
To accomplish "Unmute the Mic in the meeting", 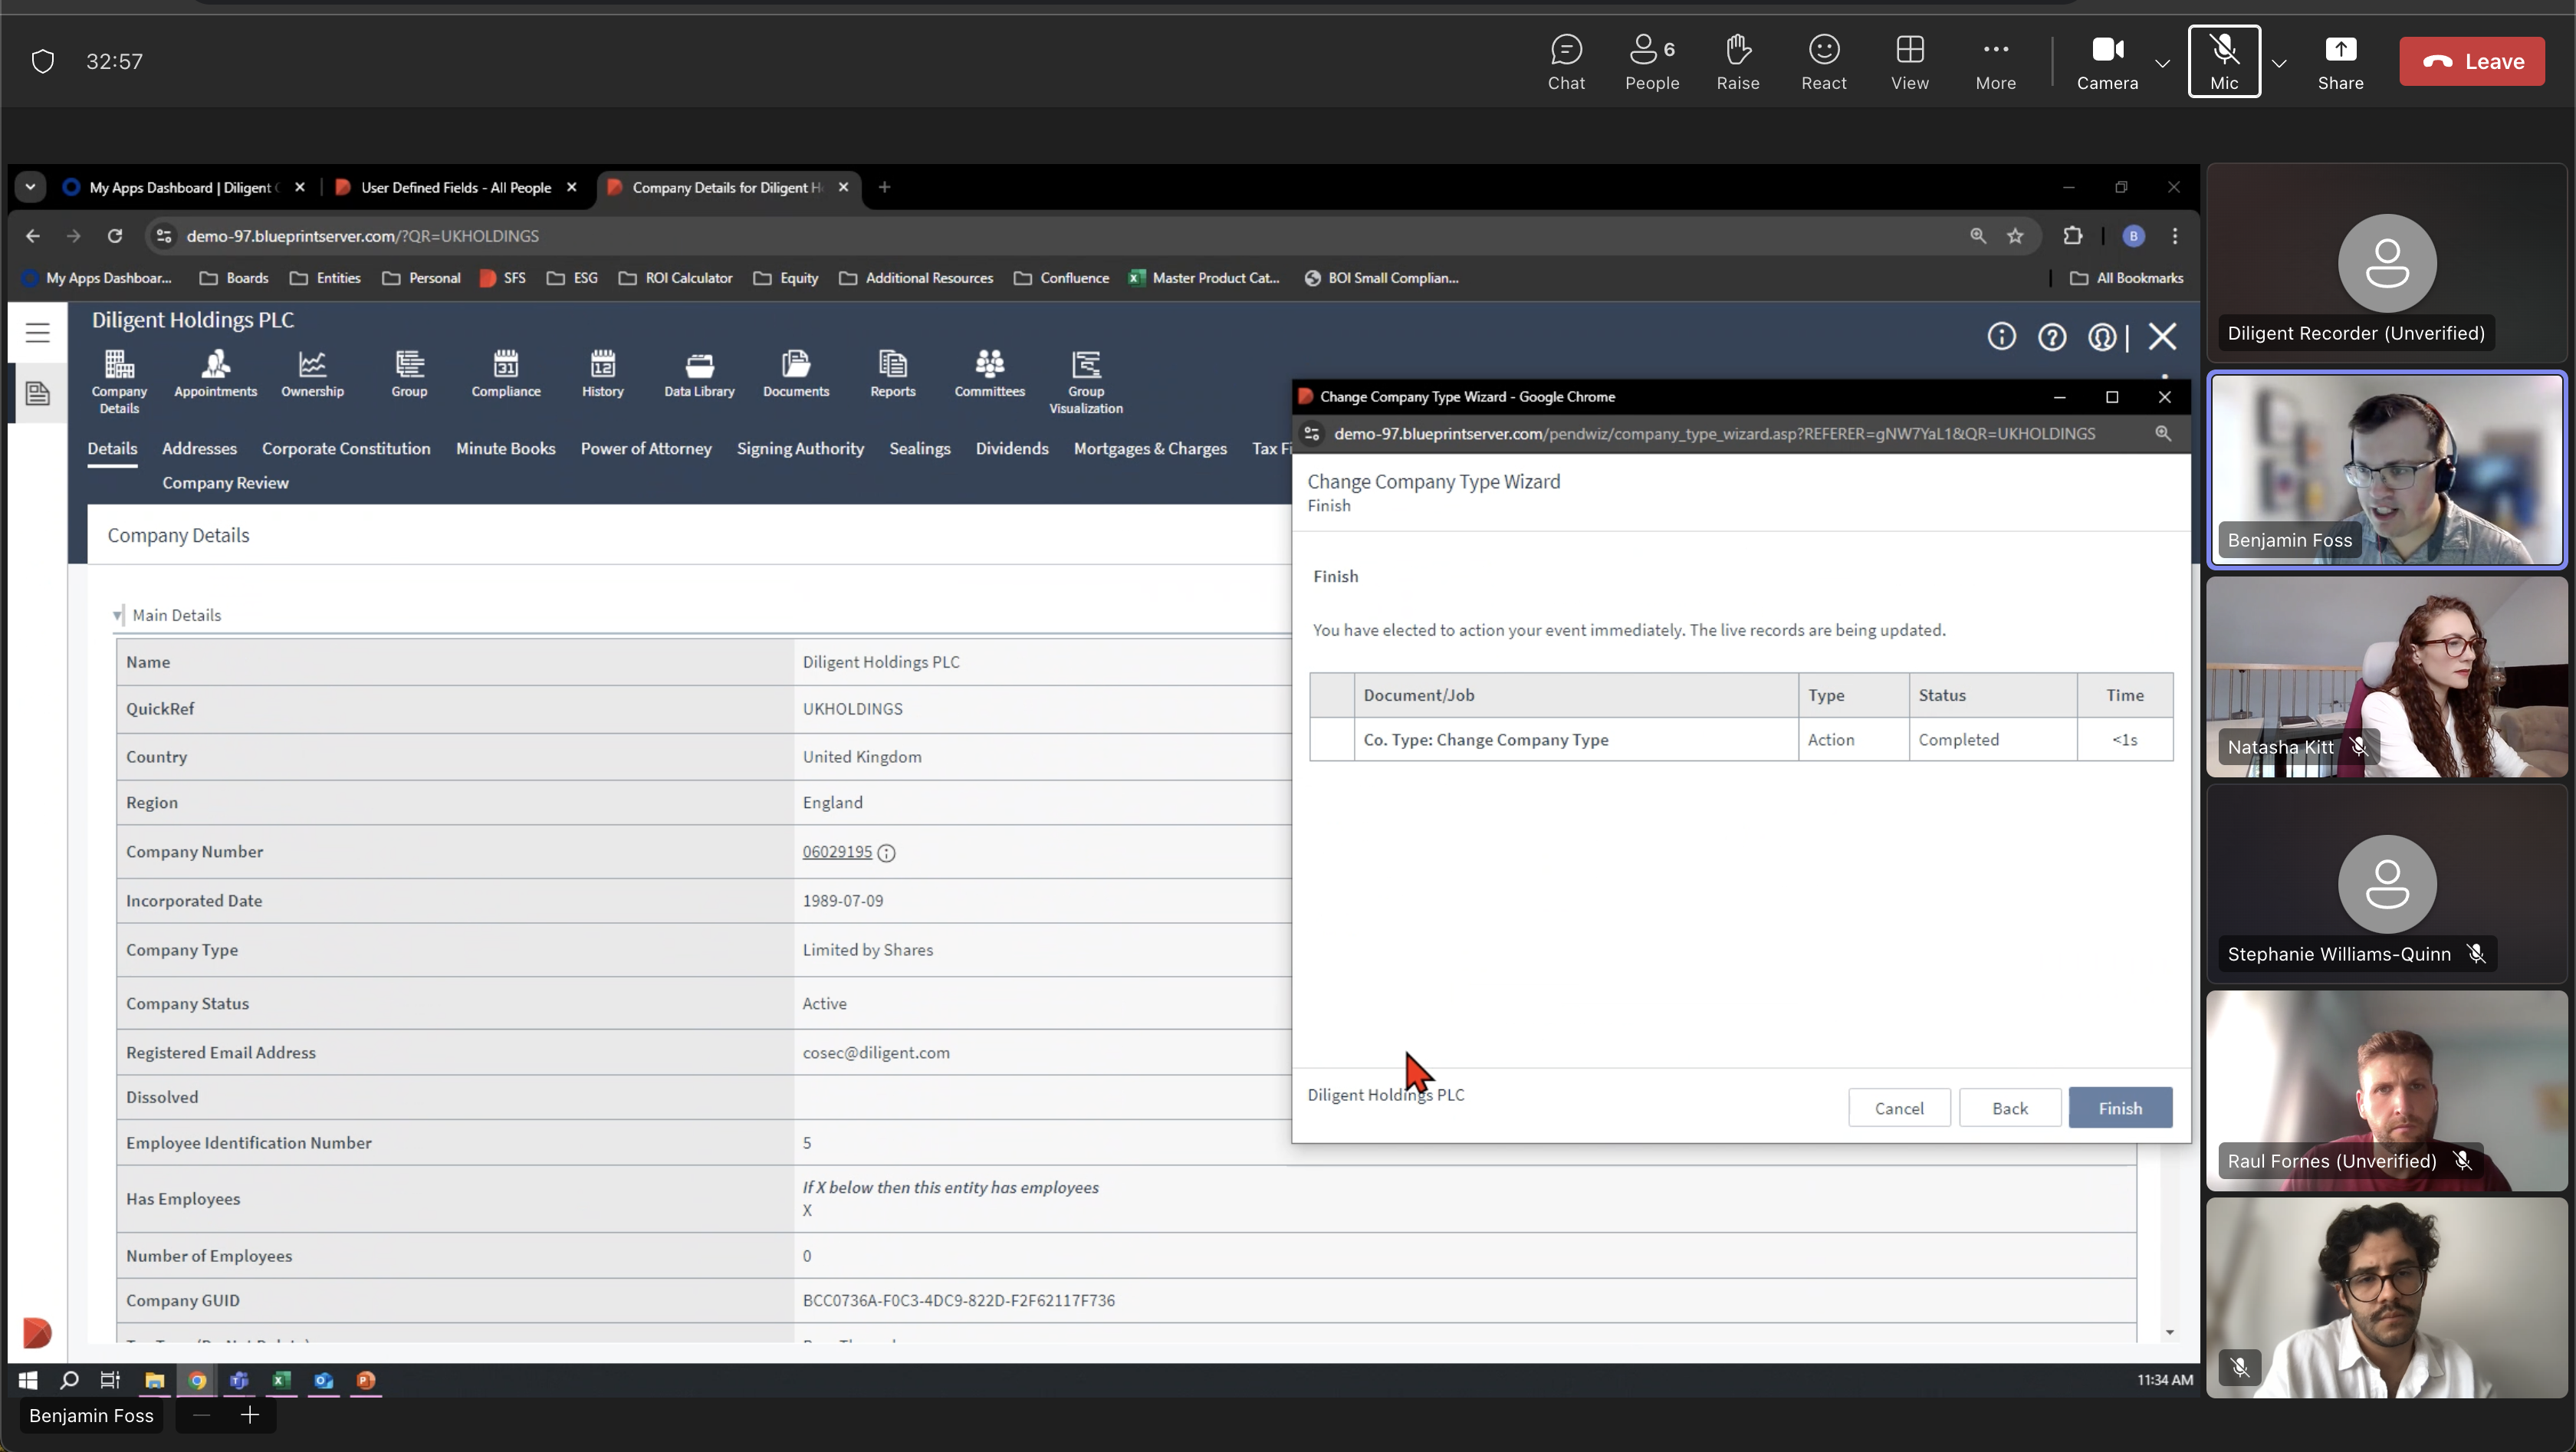I will coord(2224,62).
